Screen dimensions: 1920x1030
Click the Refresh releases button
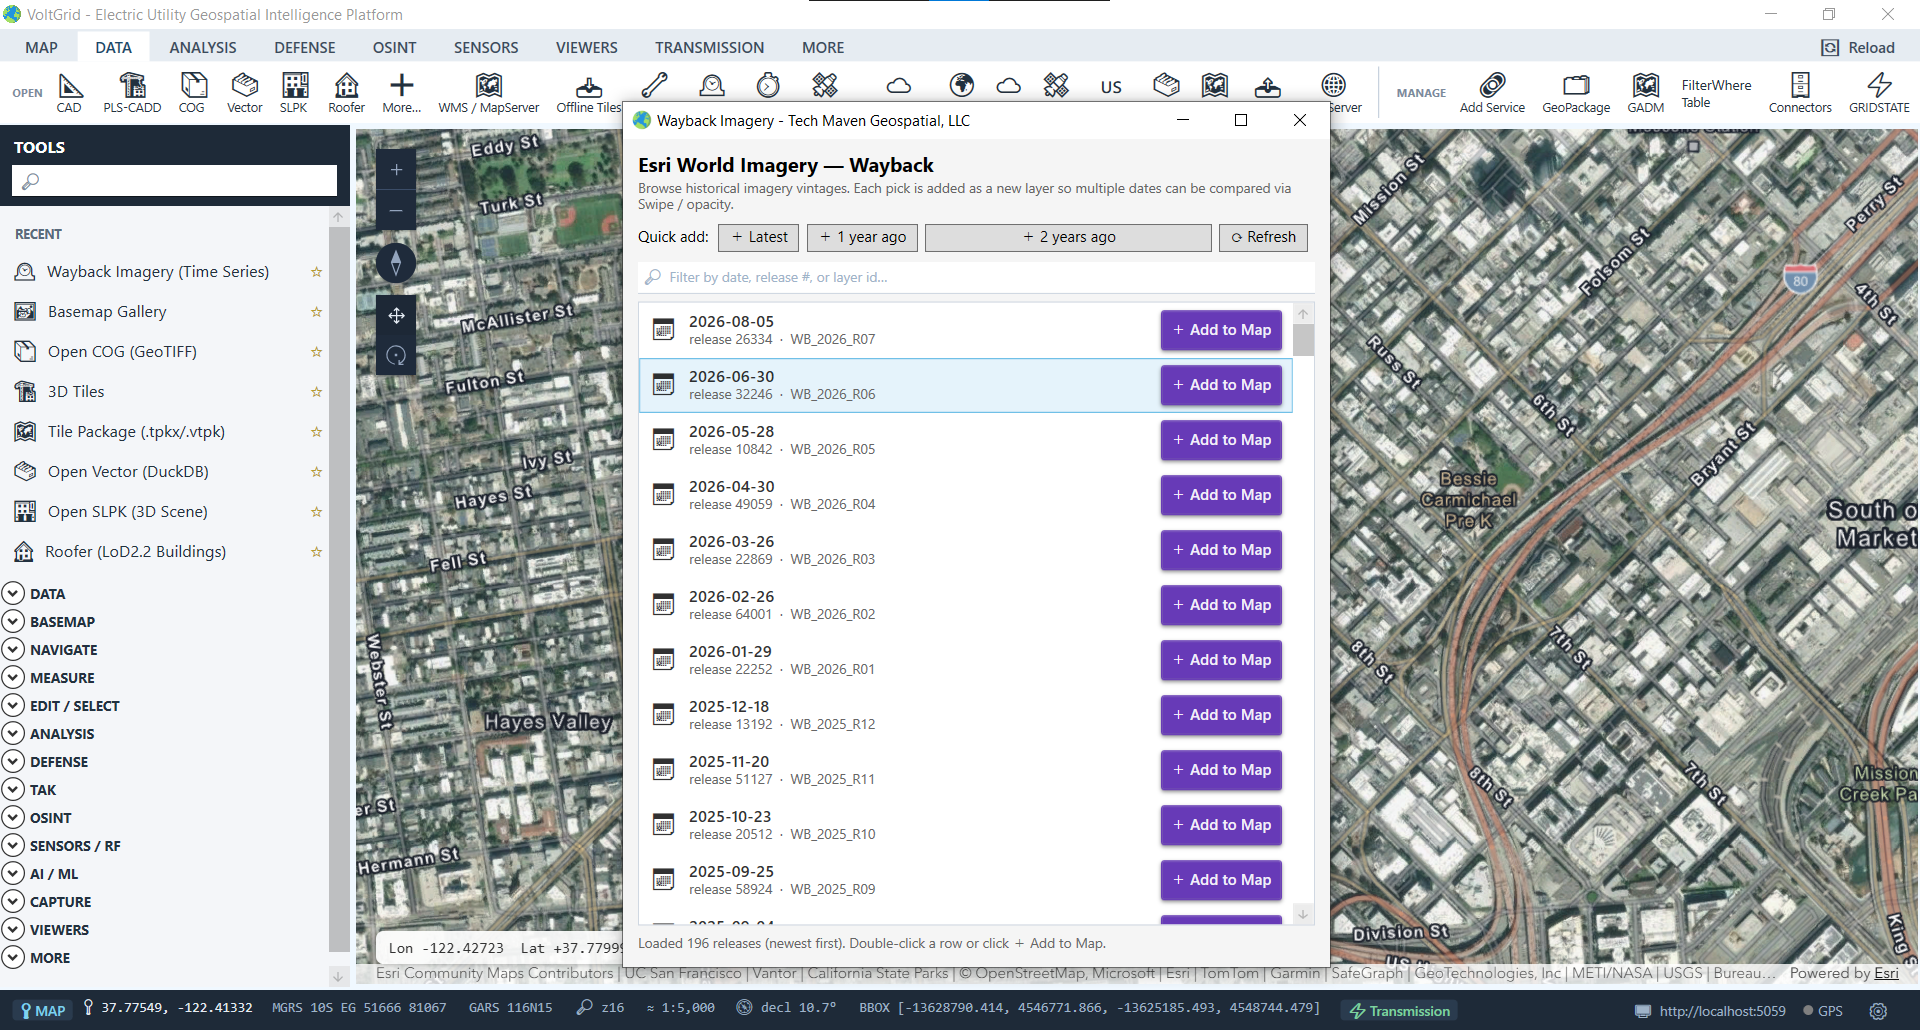[1263, 237]
